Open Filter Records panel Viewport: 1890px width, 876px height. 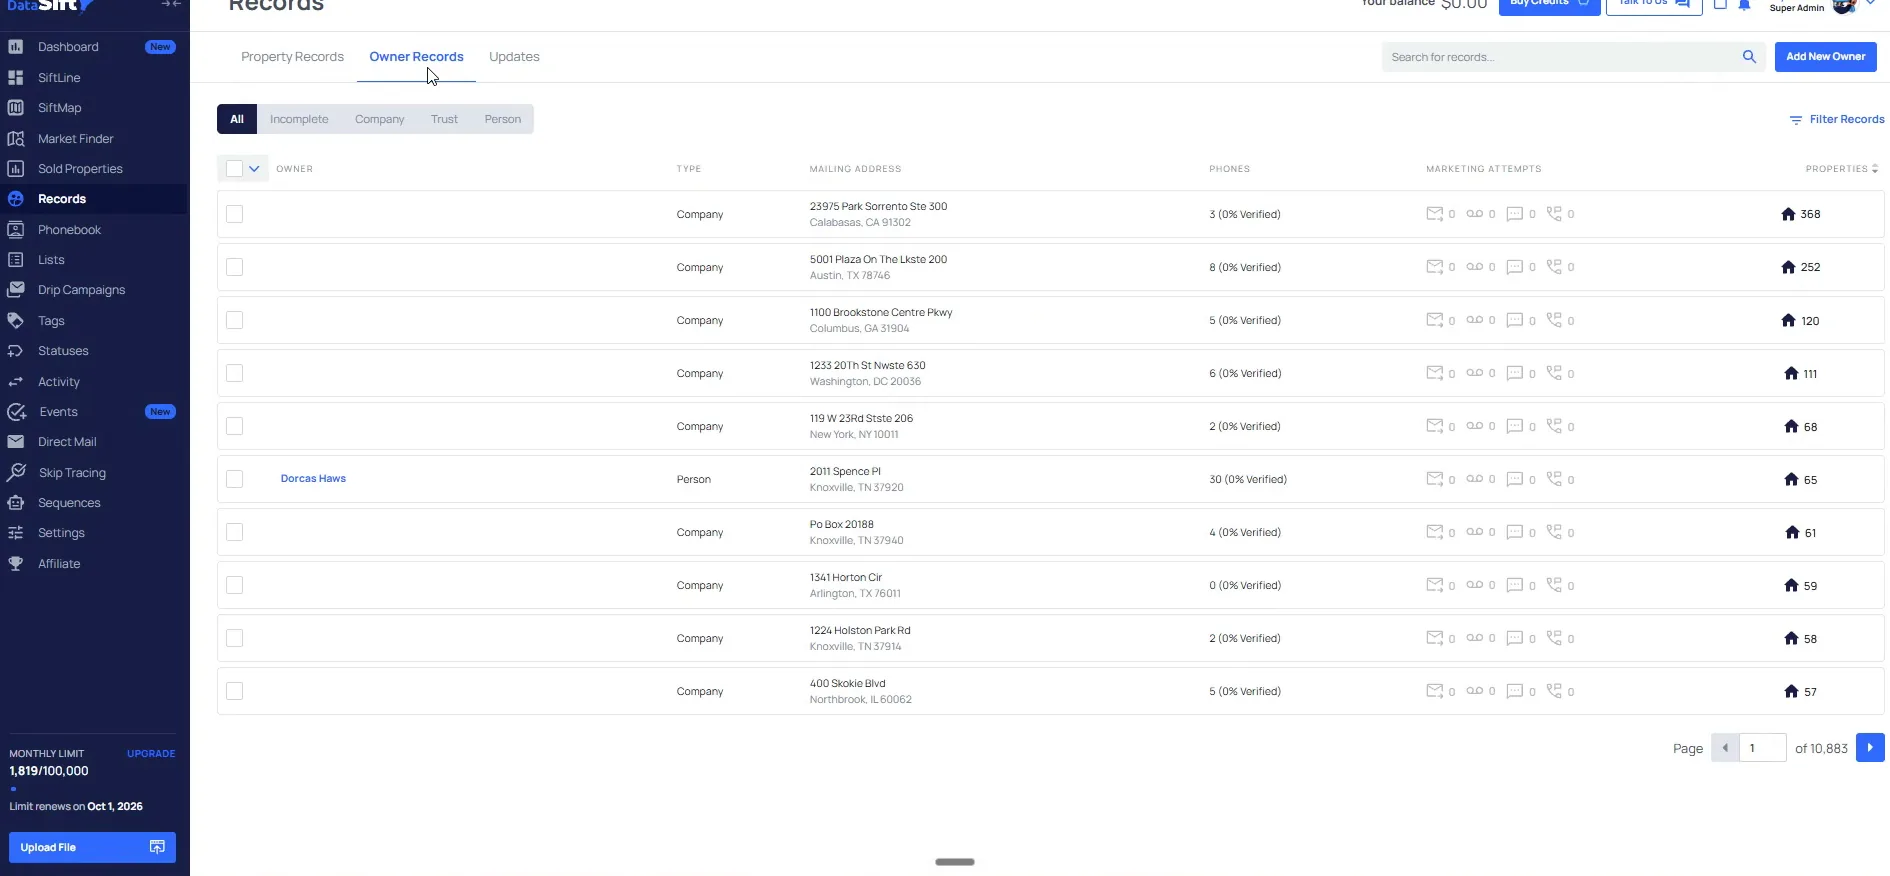coord(1837,119)
